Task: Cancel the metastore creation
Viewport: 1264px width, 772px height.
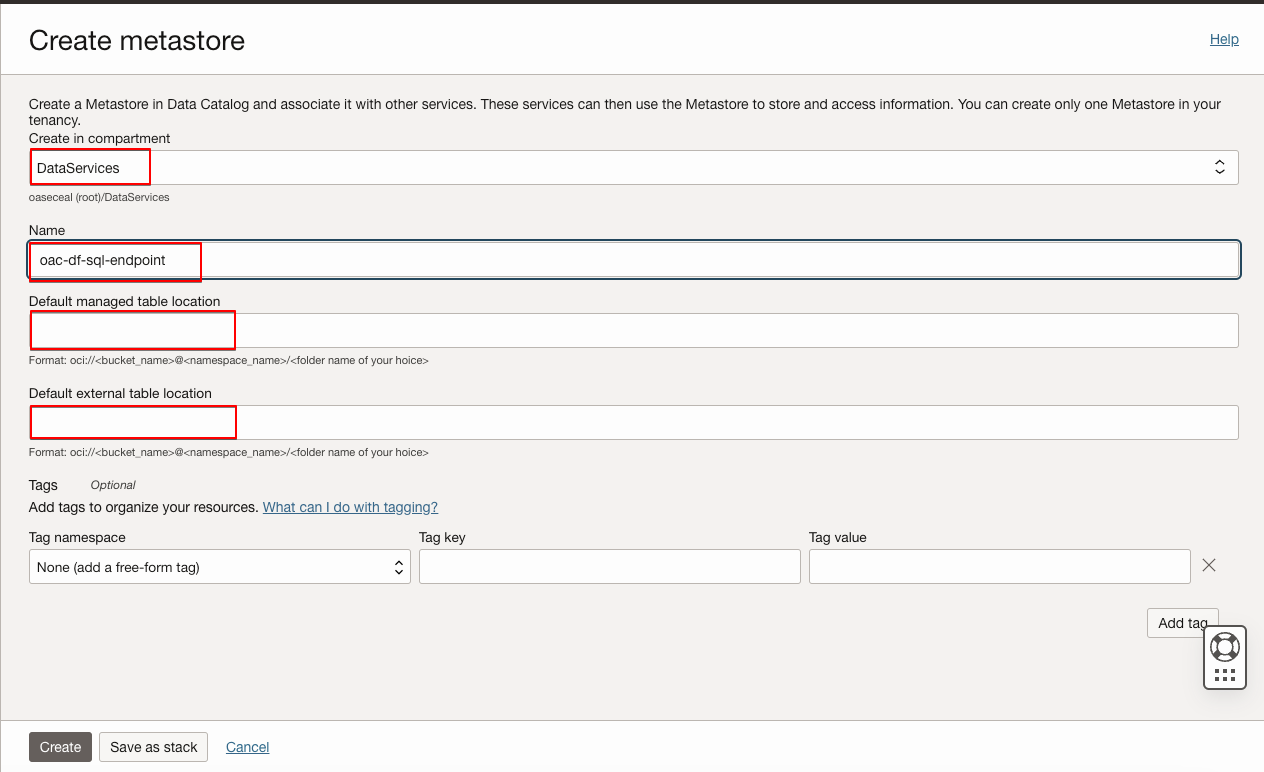Action: 247,747
